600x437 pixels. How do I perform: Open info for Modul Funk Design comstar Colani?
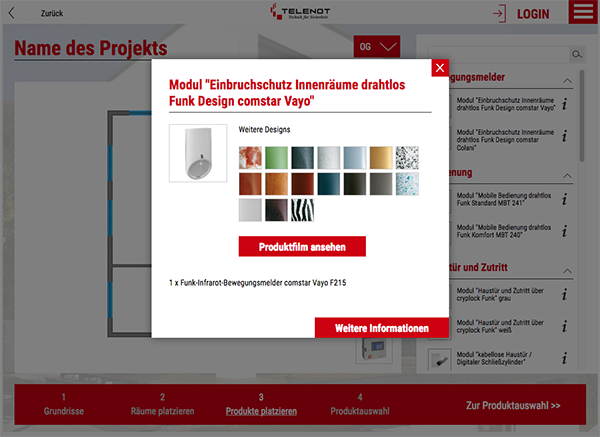point(564,136)
